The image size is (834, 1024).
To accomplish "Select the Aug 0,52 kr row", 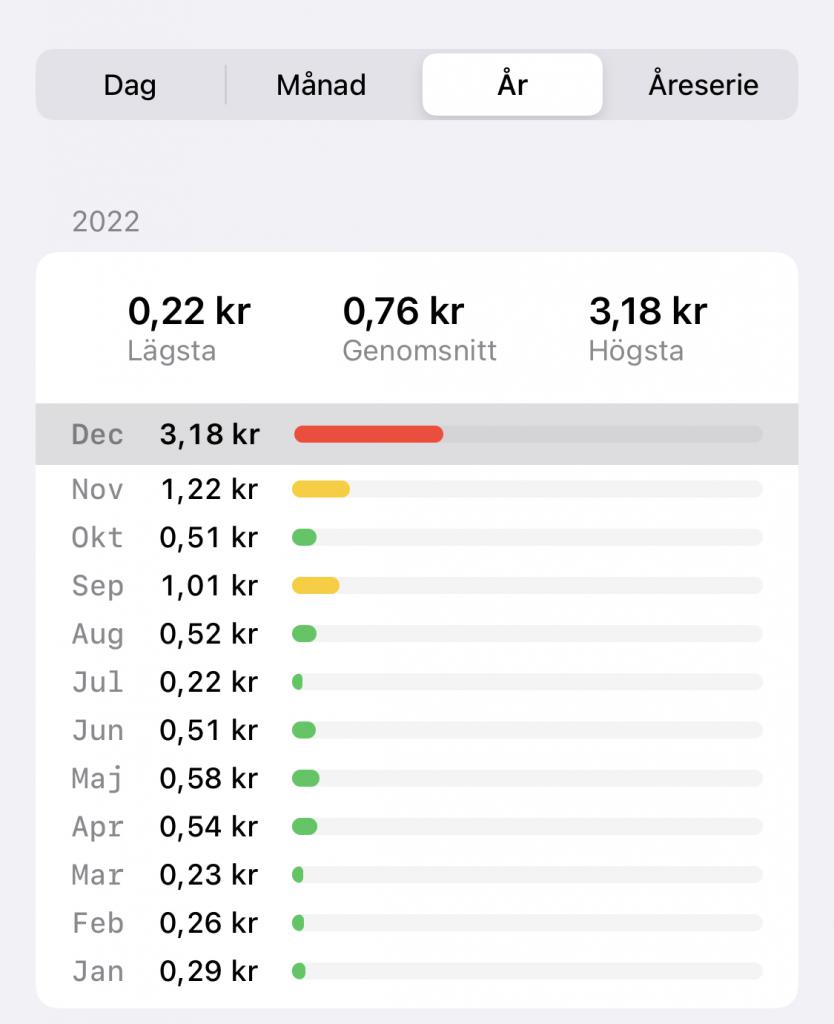I will [417, 634].
